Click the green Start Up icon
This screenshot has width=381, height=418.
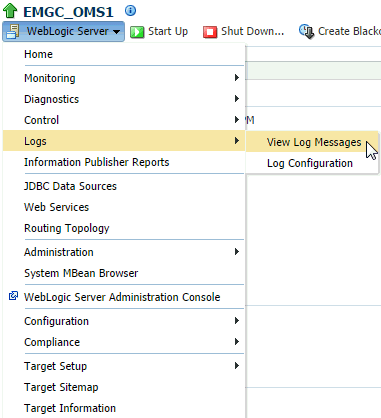coord(137,32)
